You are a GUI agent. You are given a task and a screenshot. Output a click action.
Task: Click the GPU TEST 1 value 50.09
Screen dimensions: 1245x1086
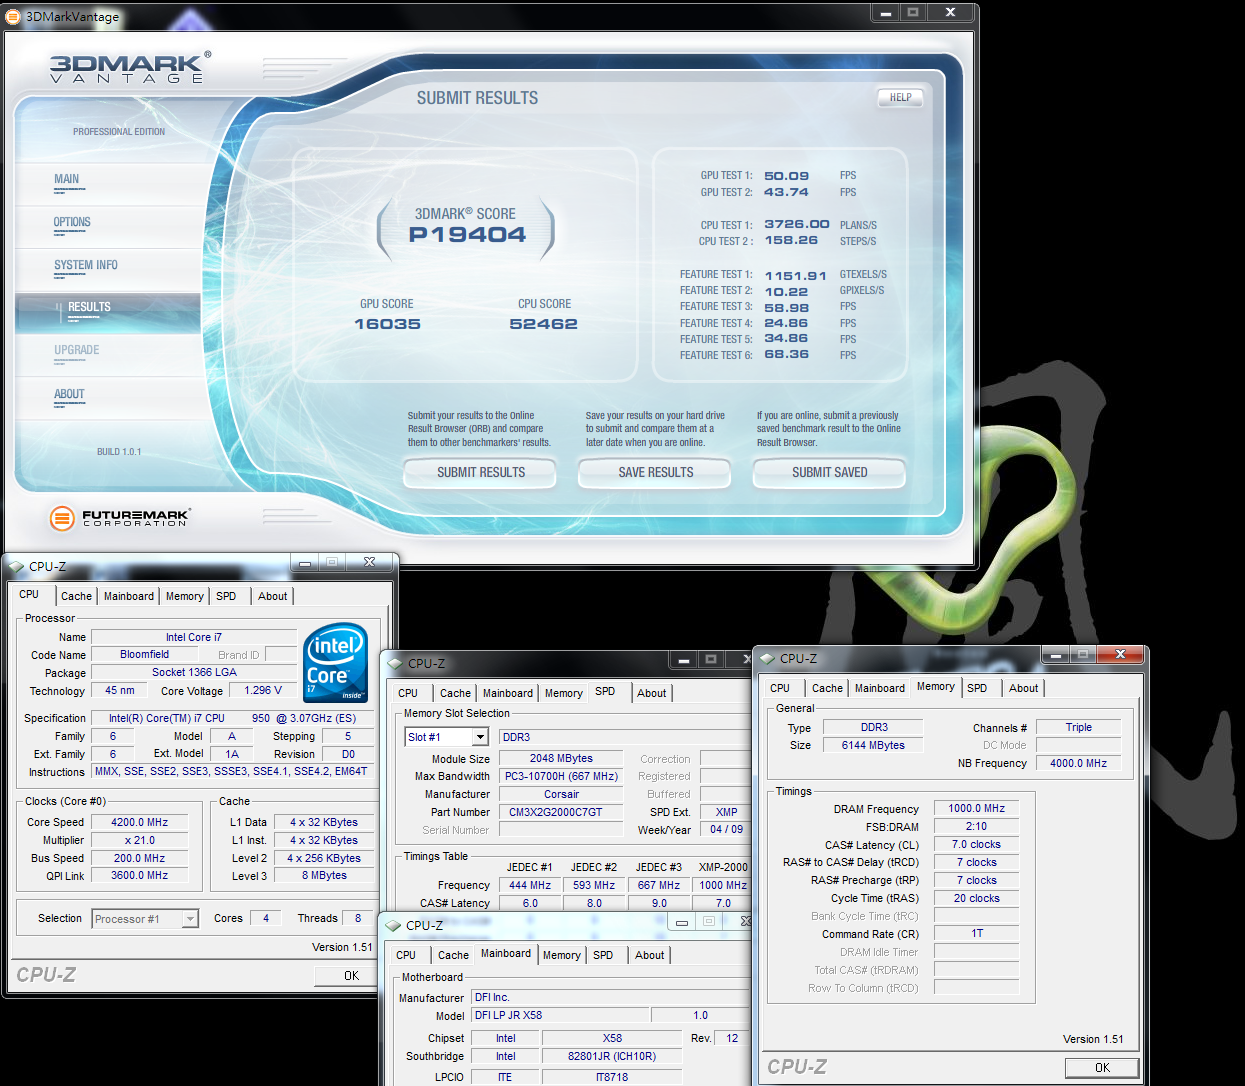[787, 176]
